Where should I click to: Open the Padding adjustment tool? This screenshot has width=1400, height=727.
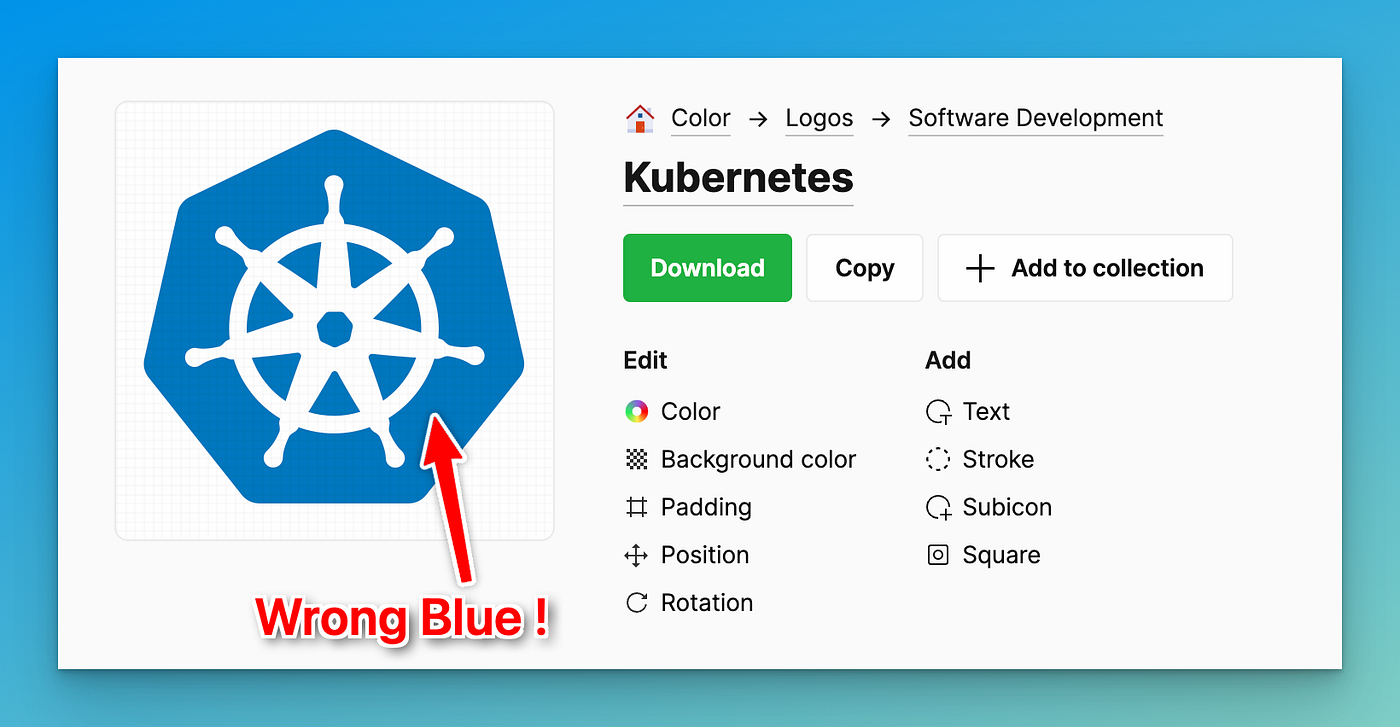[x=705, y=507]
